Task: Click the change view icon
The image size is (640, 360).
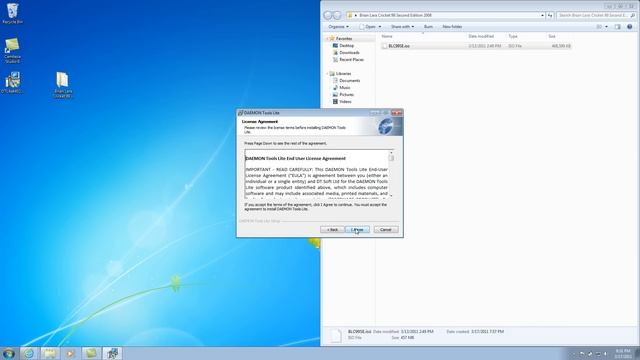Action: [599, 27]
